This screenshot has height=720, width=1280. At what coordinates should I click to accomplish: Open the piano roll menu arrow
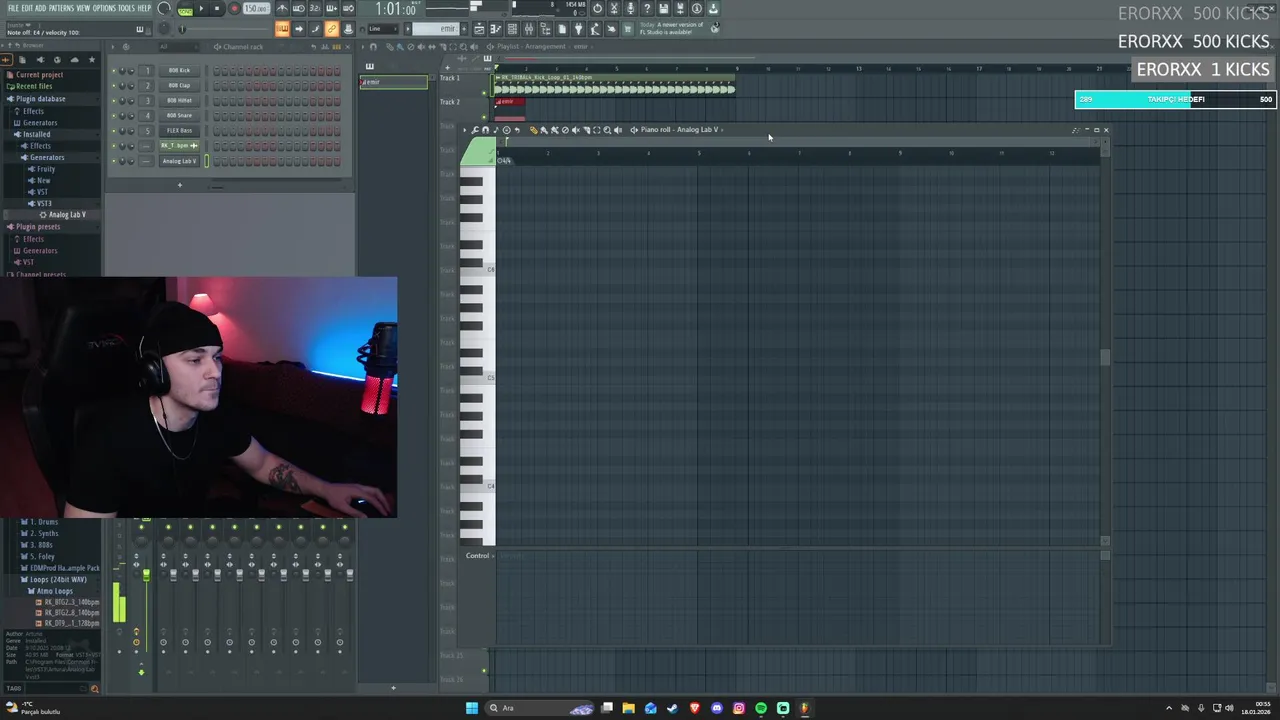click(x=465, y=130)
